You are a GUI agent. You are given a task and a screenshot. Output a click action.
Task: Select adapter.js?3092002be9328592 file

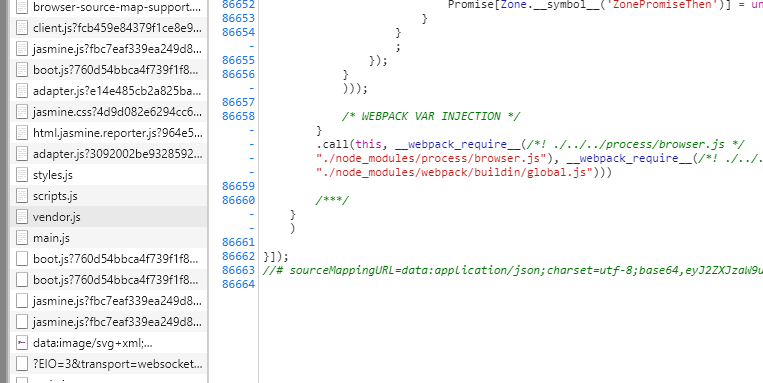pyautogui.click(x=109, y=154)
